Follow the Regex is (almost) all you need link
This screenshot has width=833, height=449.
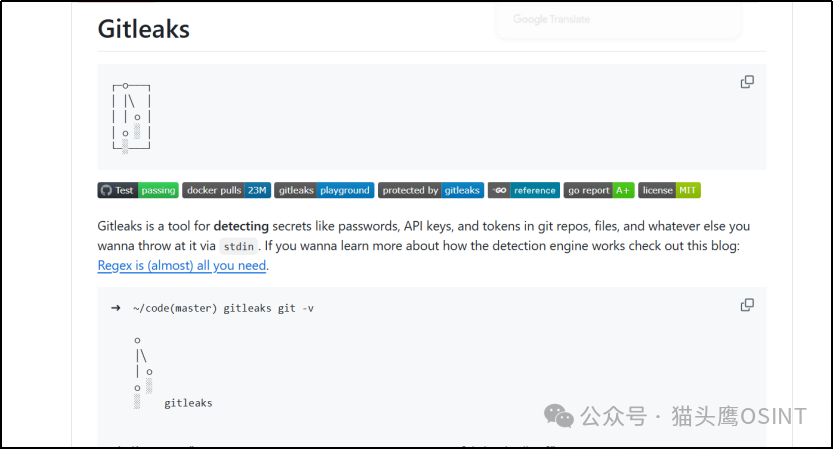click(182, 265)
